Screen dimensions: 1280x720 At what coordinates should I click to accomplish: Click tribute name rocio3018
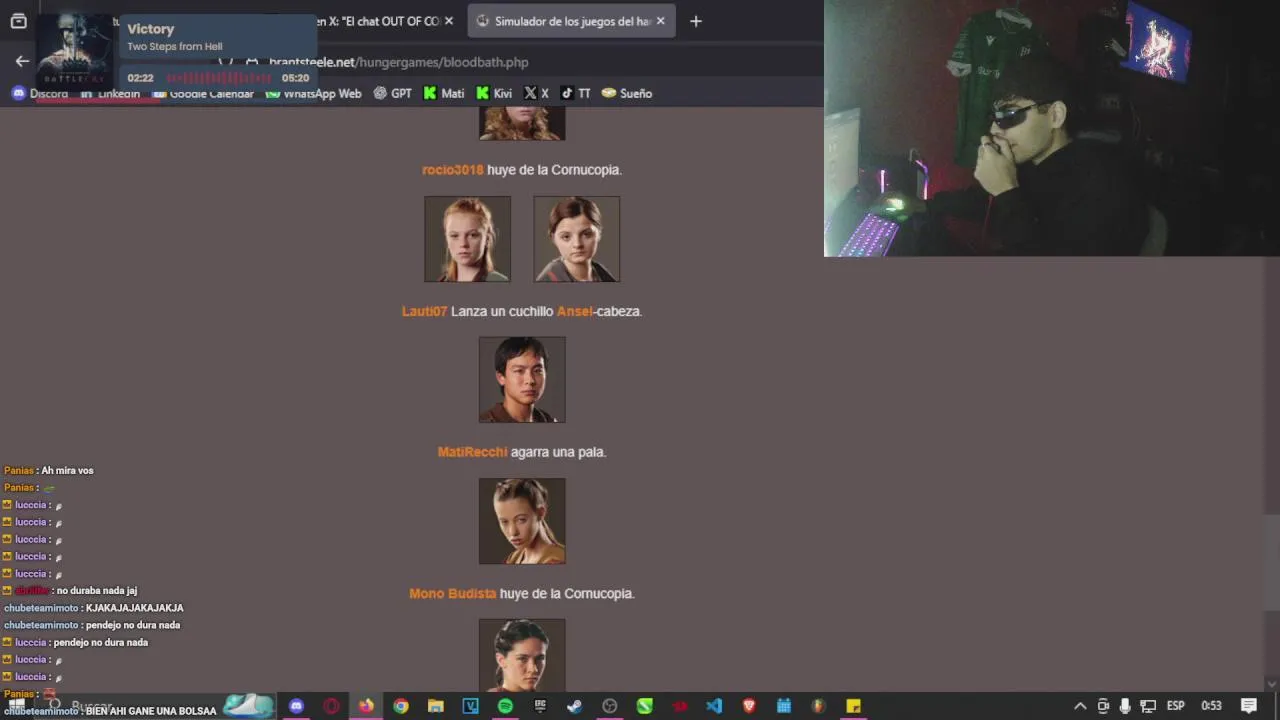tap(452, 170)
